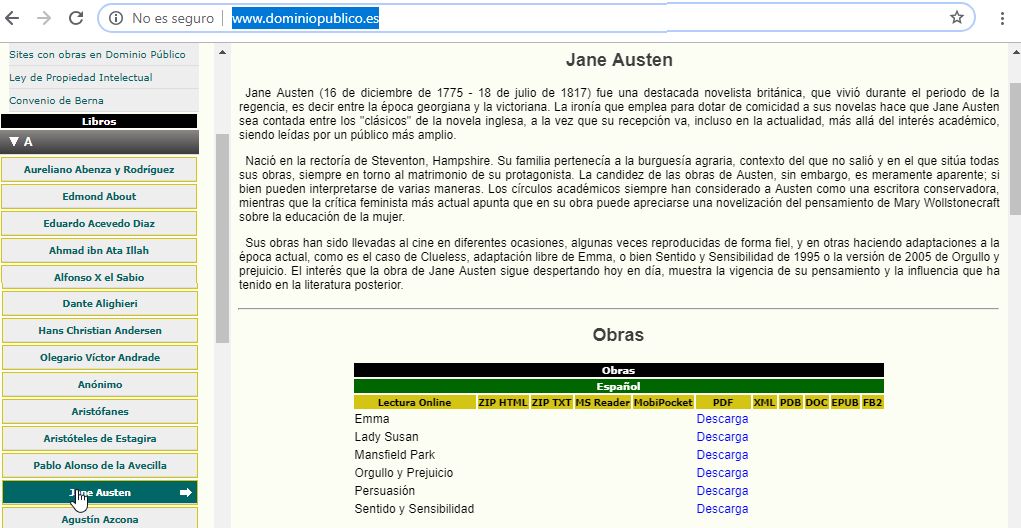Select author Aristóteles de Estagira

click(x=100, y=439)
